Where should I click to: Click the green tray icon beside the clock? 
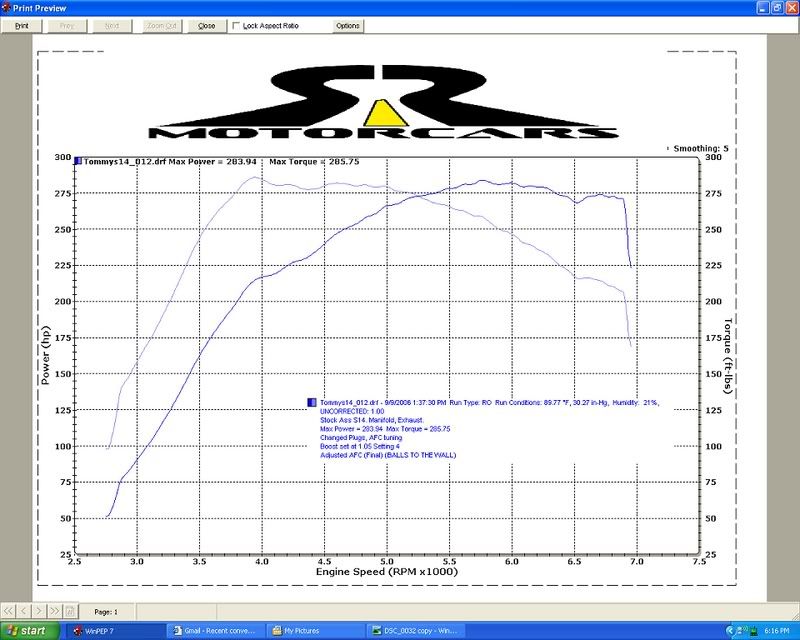(x=754, y=631)
